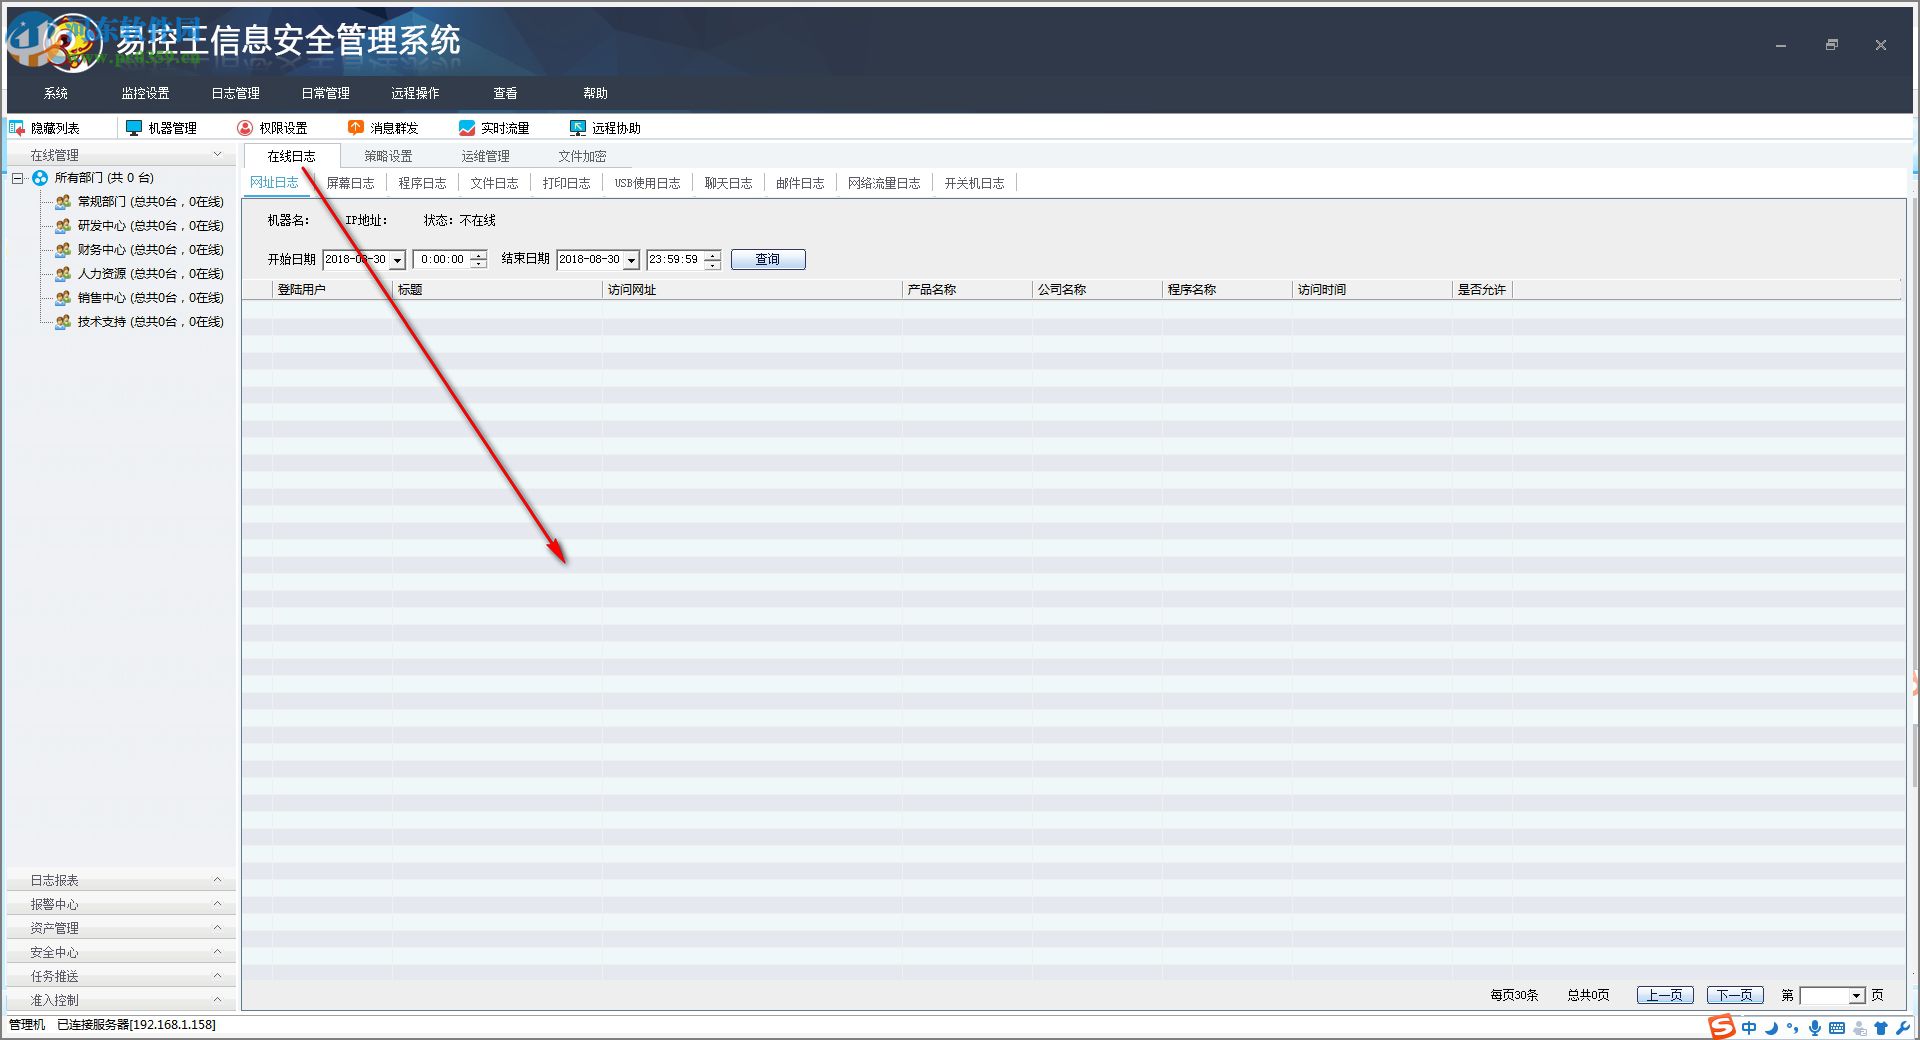
Task: Click the Sogou account login icon
Action: pos(1860,1028)
